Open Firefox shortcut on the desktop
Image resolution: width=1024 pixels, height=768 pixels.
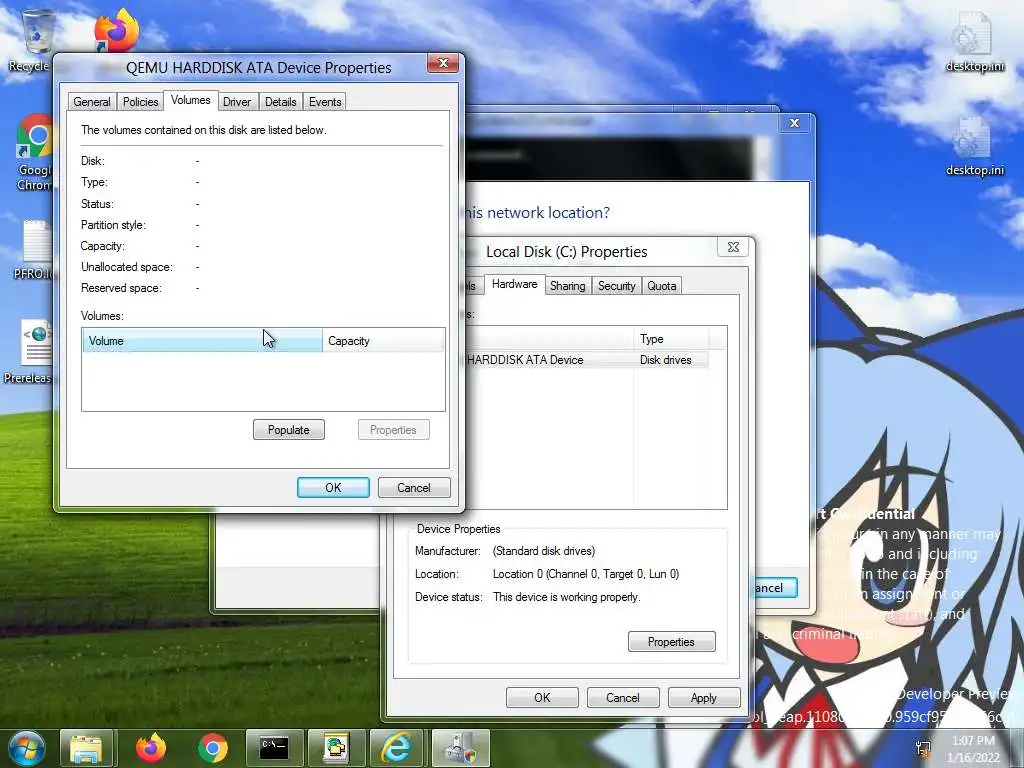click(116, 30)
